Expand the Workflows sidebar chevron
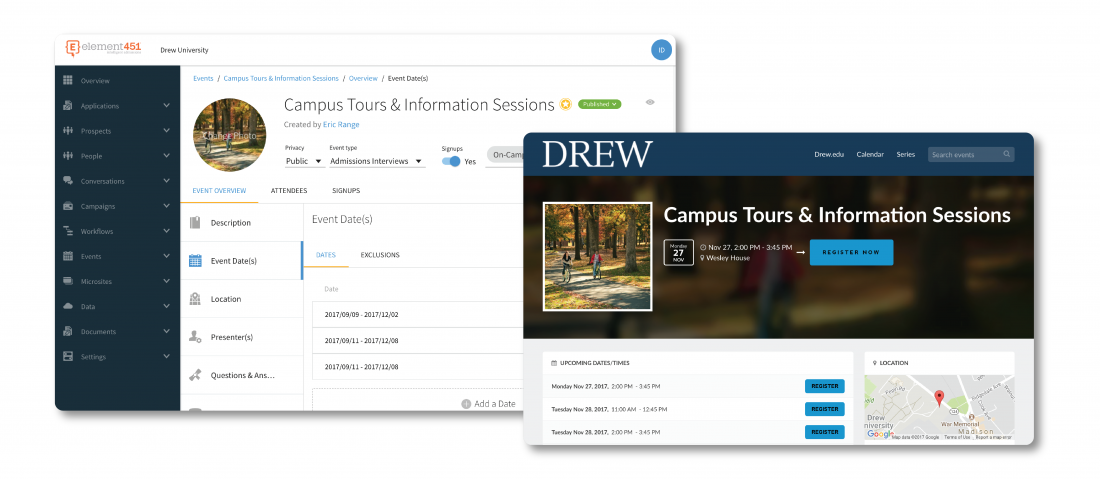Viewport: 1100px width, 479px height. 166,231
